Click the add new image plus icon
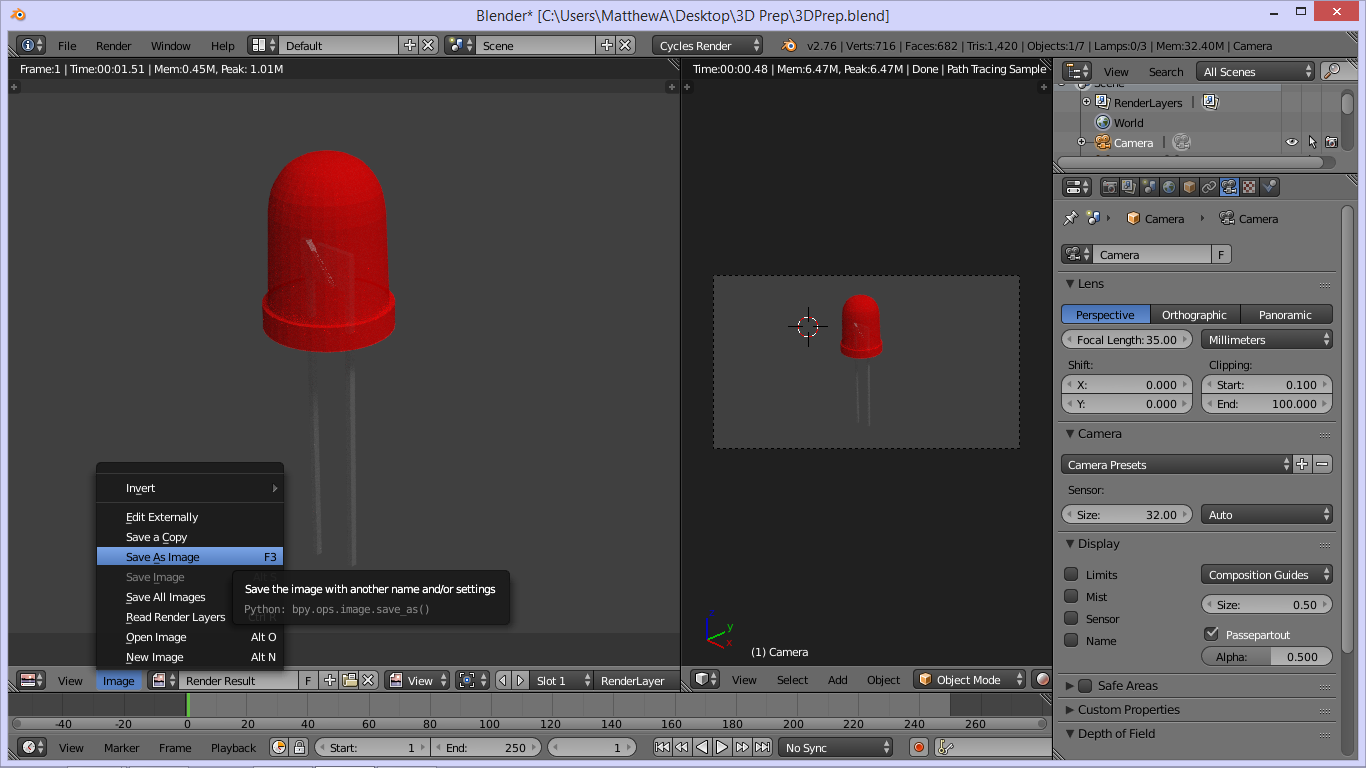1366x768 pixels. pyautogui.click(x=330, y=680)
